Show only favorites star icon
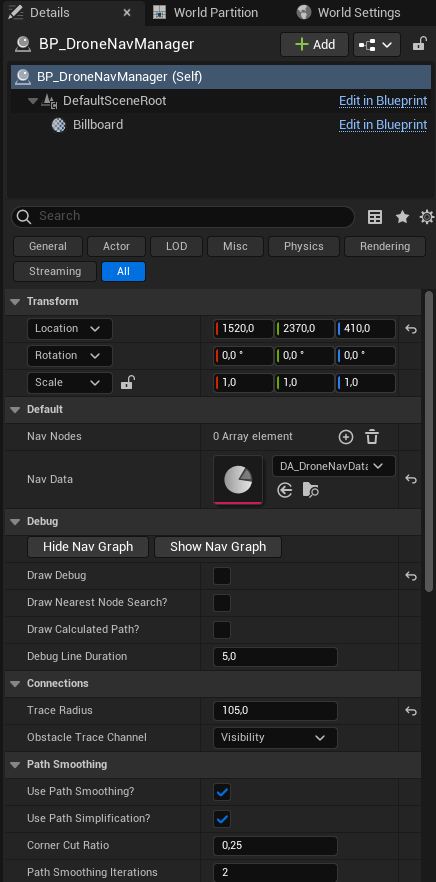This screenshot has width=436, height=882. 402,217
